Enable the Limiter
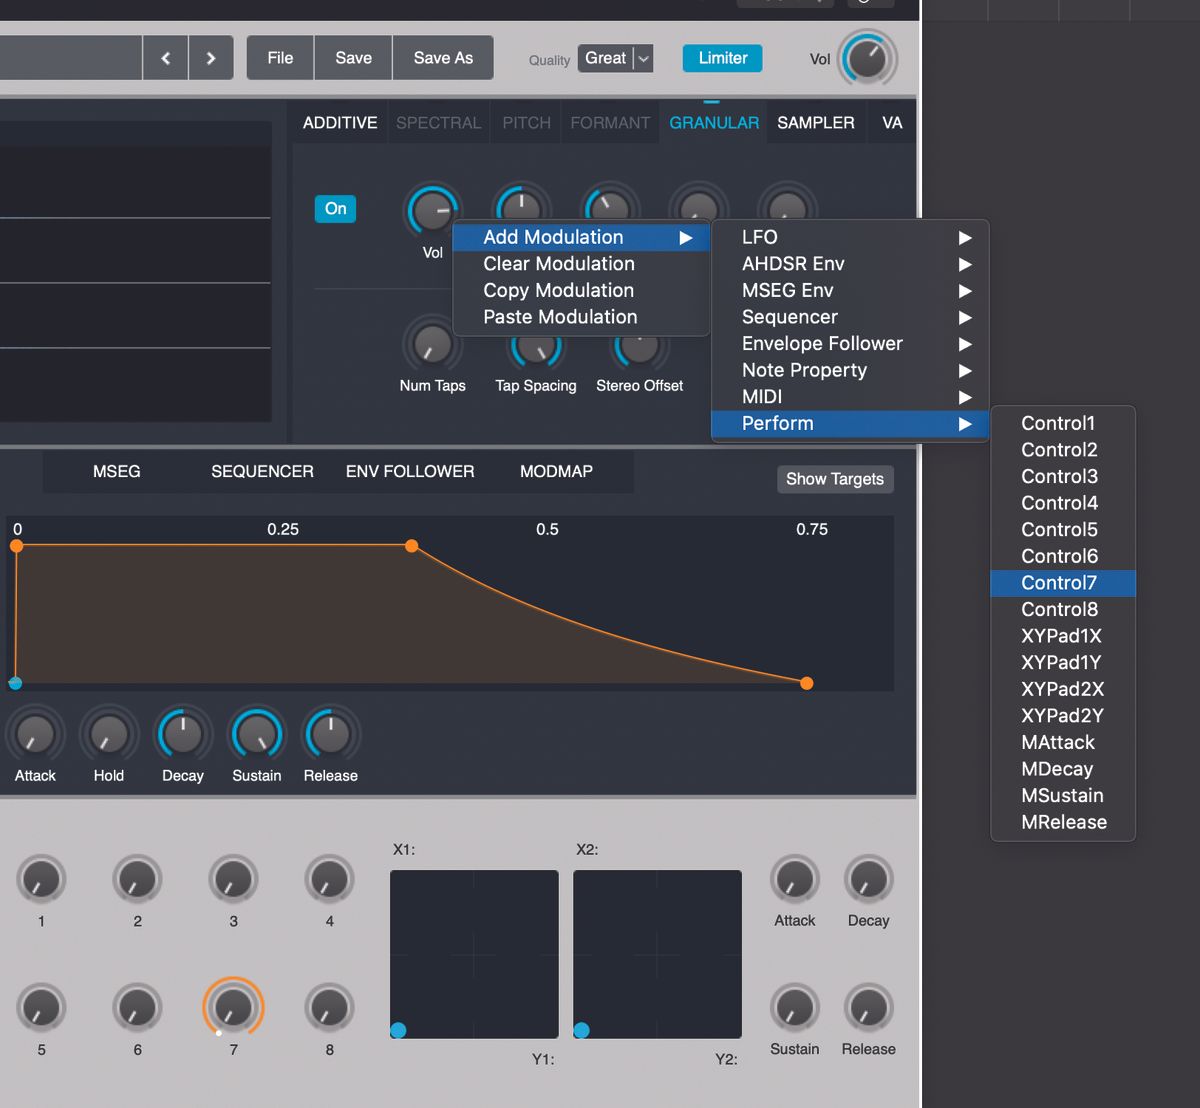 (x=722, y=58)
